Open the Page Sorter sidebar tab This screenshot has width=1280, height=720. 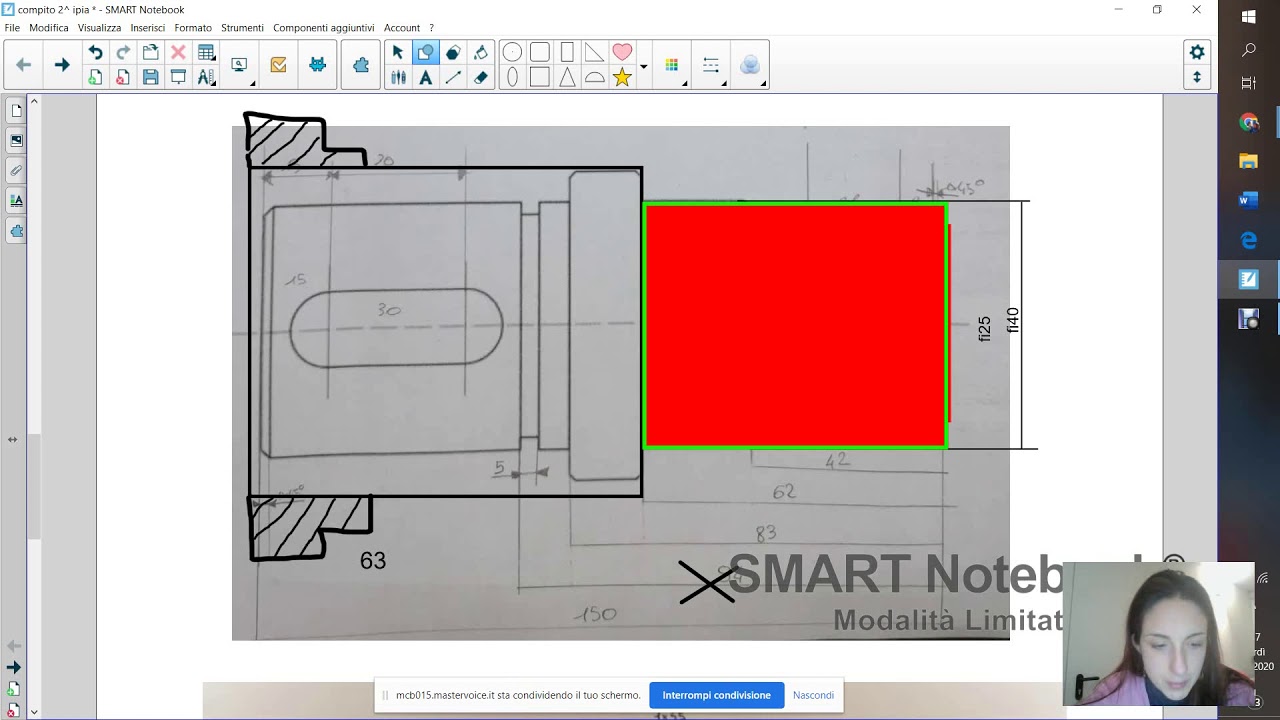tap(16, 110)
